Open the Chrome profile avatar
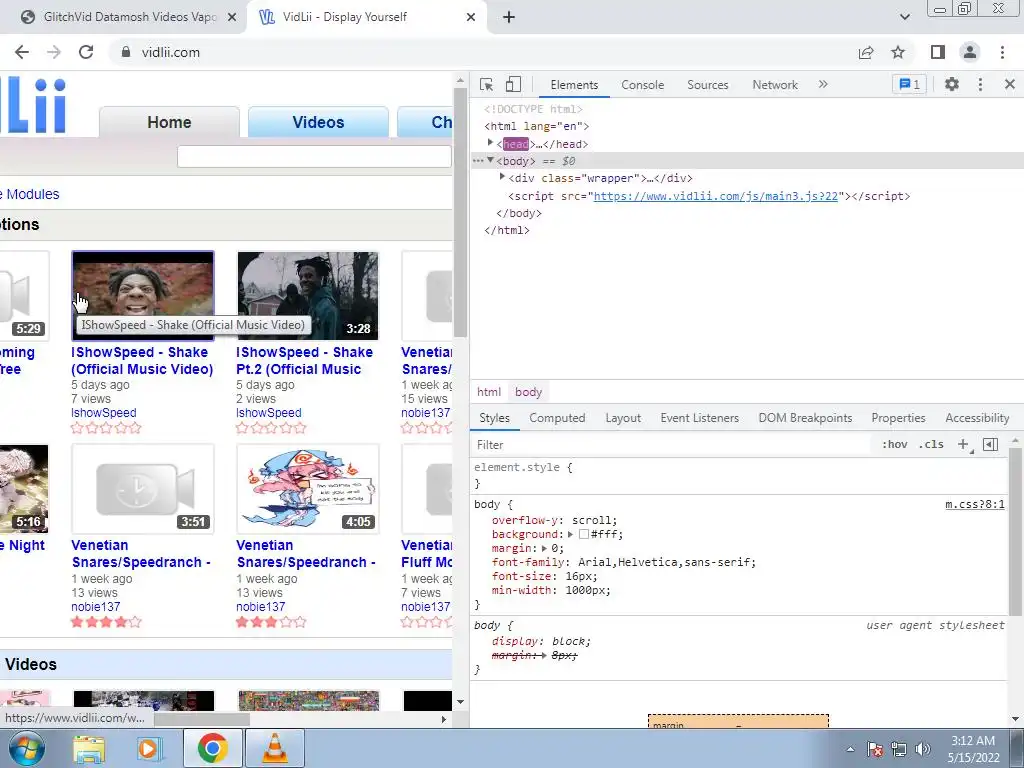 (970, 52)
